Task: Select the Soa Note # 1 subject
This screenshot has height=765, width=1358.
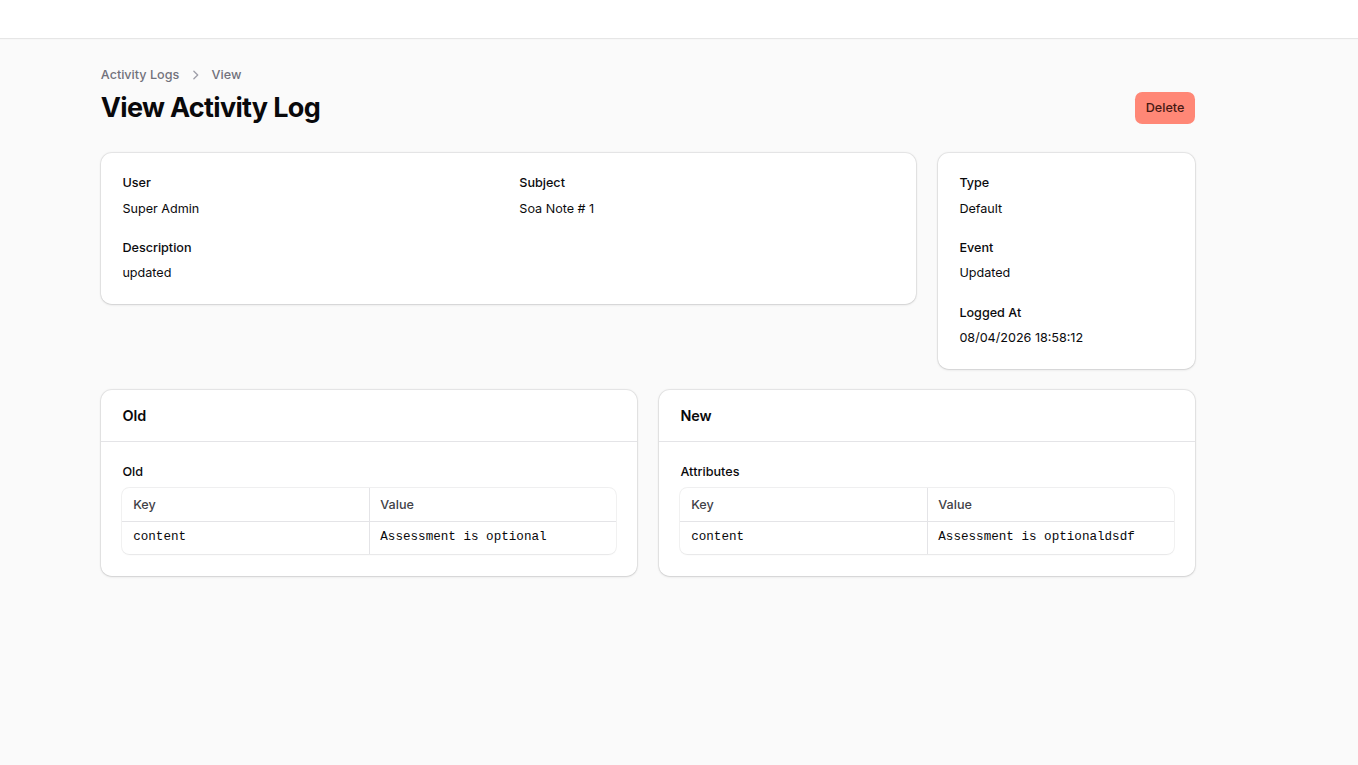Action: point(556,208)
